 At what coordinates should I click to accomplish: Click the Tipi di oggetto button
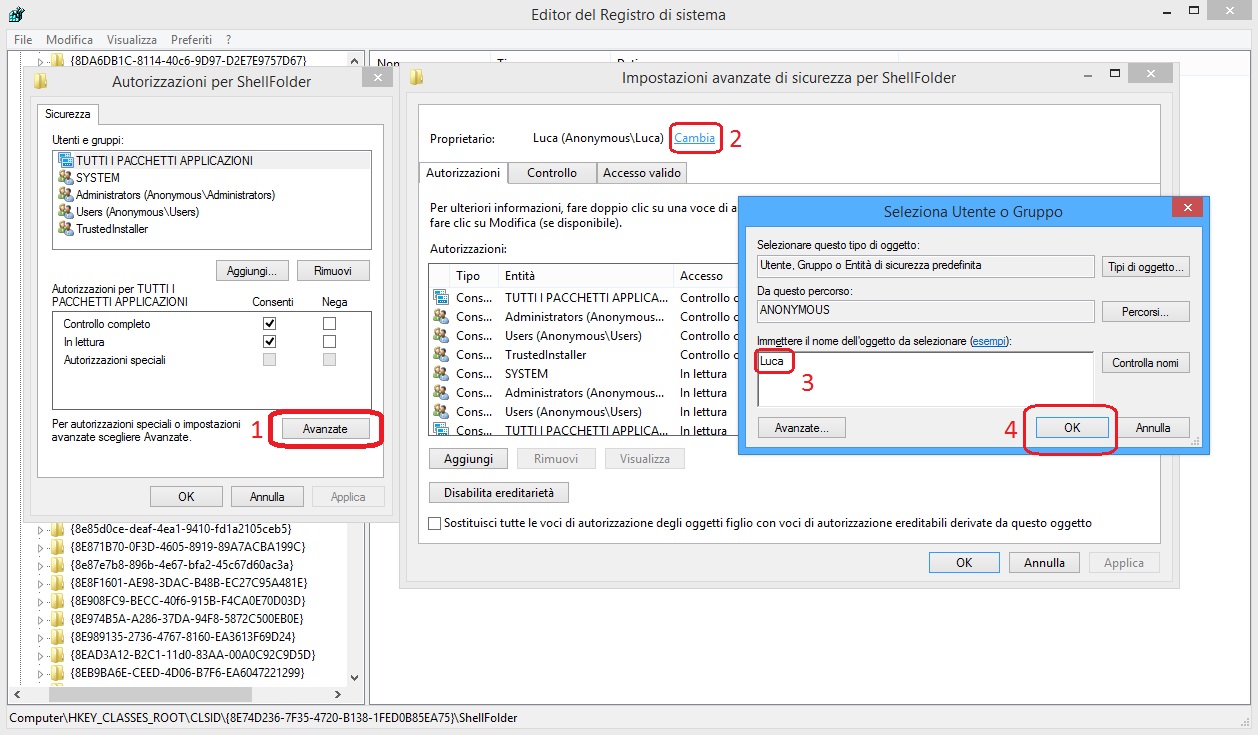click(1146, 267)
